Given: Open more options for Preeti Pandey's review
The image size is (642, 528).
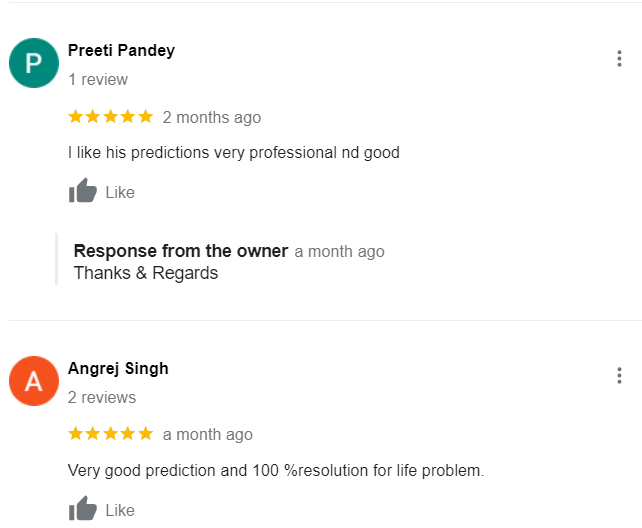Looking at the screenshot, I should pyautogui.click(x=619, y=59).
